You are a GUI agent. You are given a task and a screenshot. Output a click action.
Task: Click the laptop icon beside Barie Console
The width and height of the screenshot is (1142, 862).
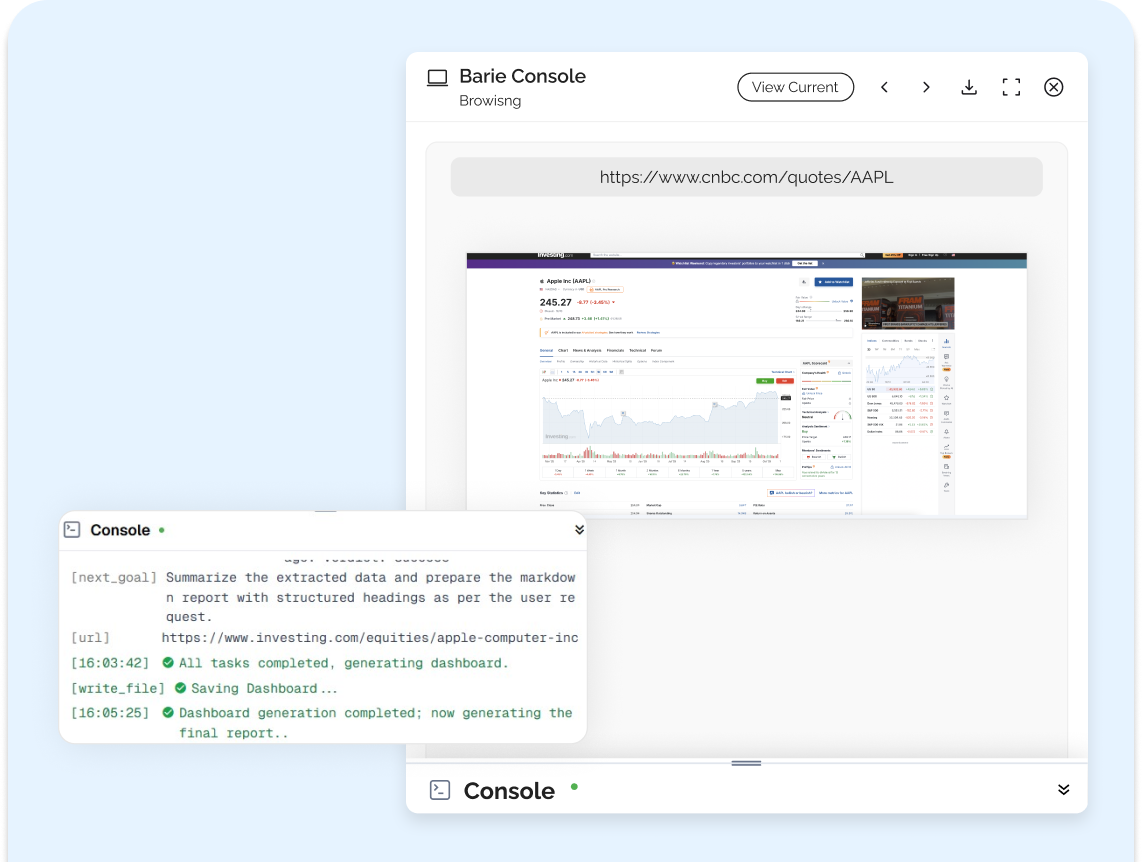tap(437, 78)
